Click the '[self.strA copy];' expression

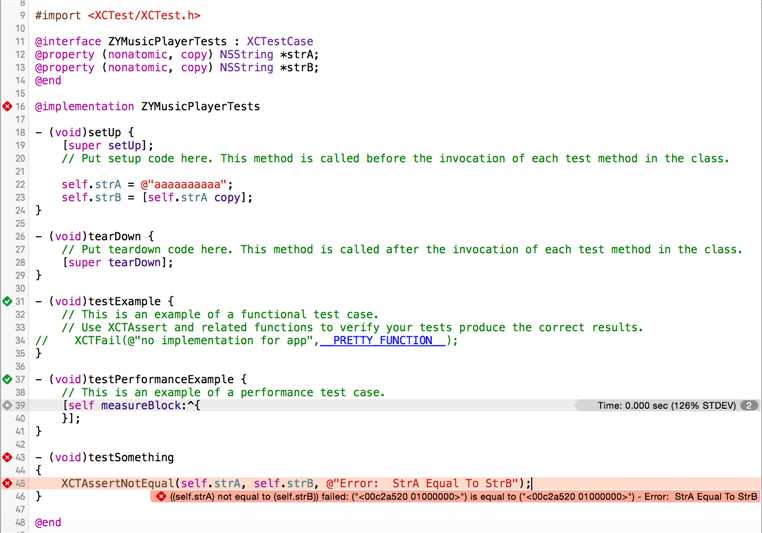pos(197,197)
